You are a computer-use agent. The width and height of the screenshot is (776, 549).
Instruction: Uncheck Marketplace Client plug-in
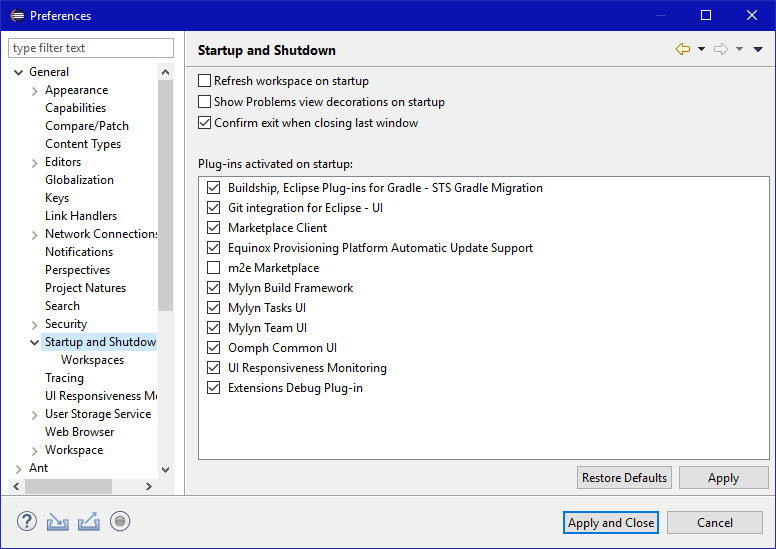[x=213, y=228]
